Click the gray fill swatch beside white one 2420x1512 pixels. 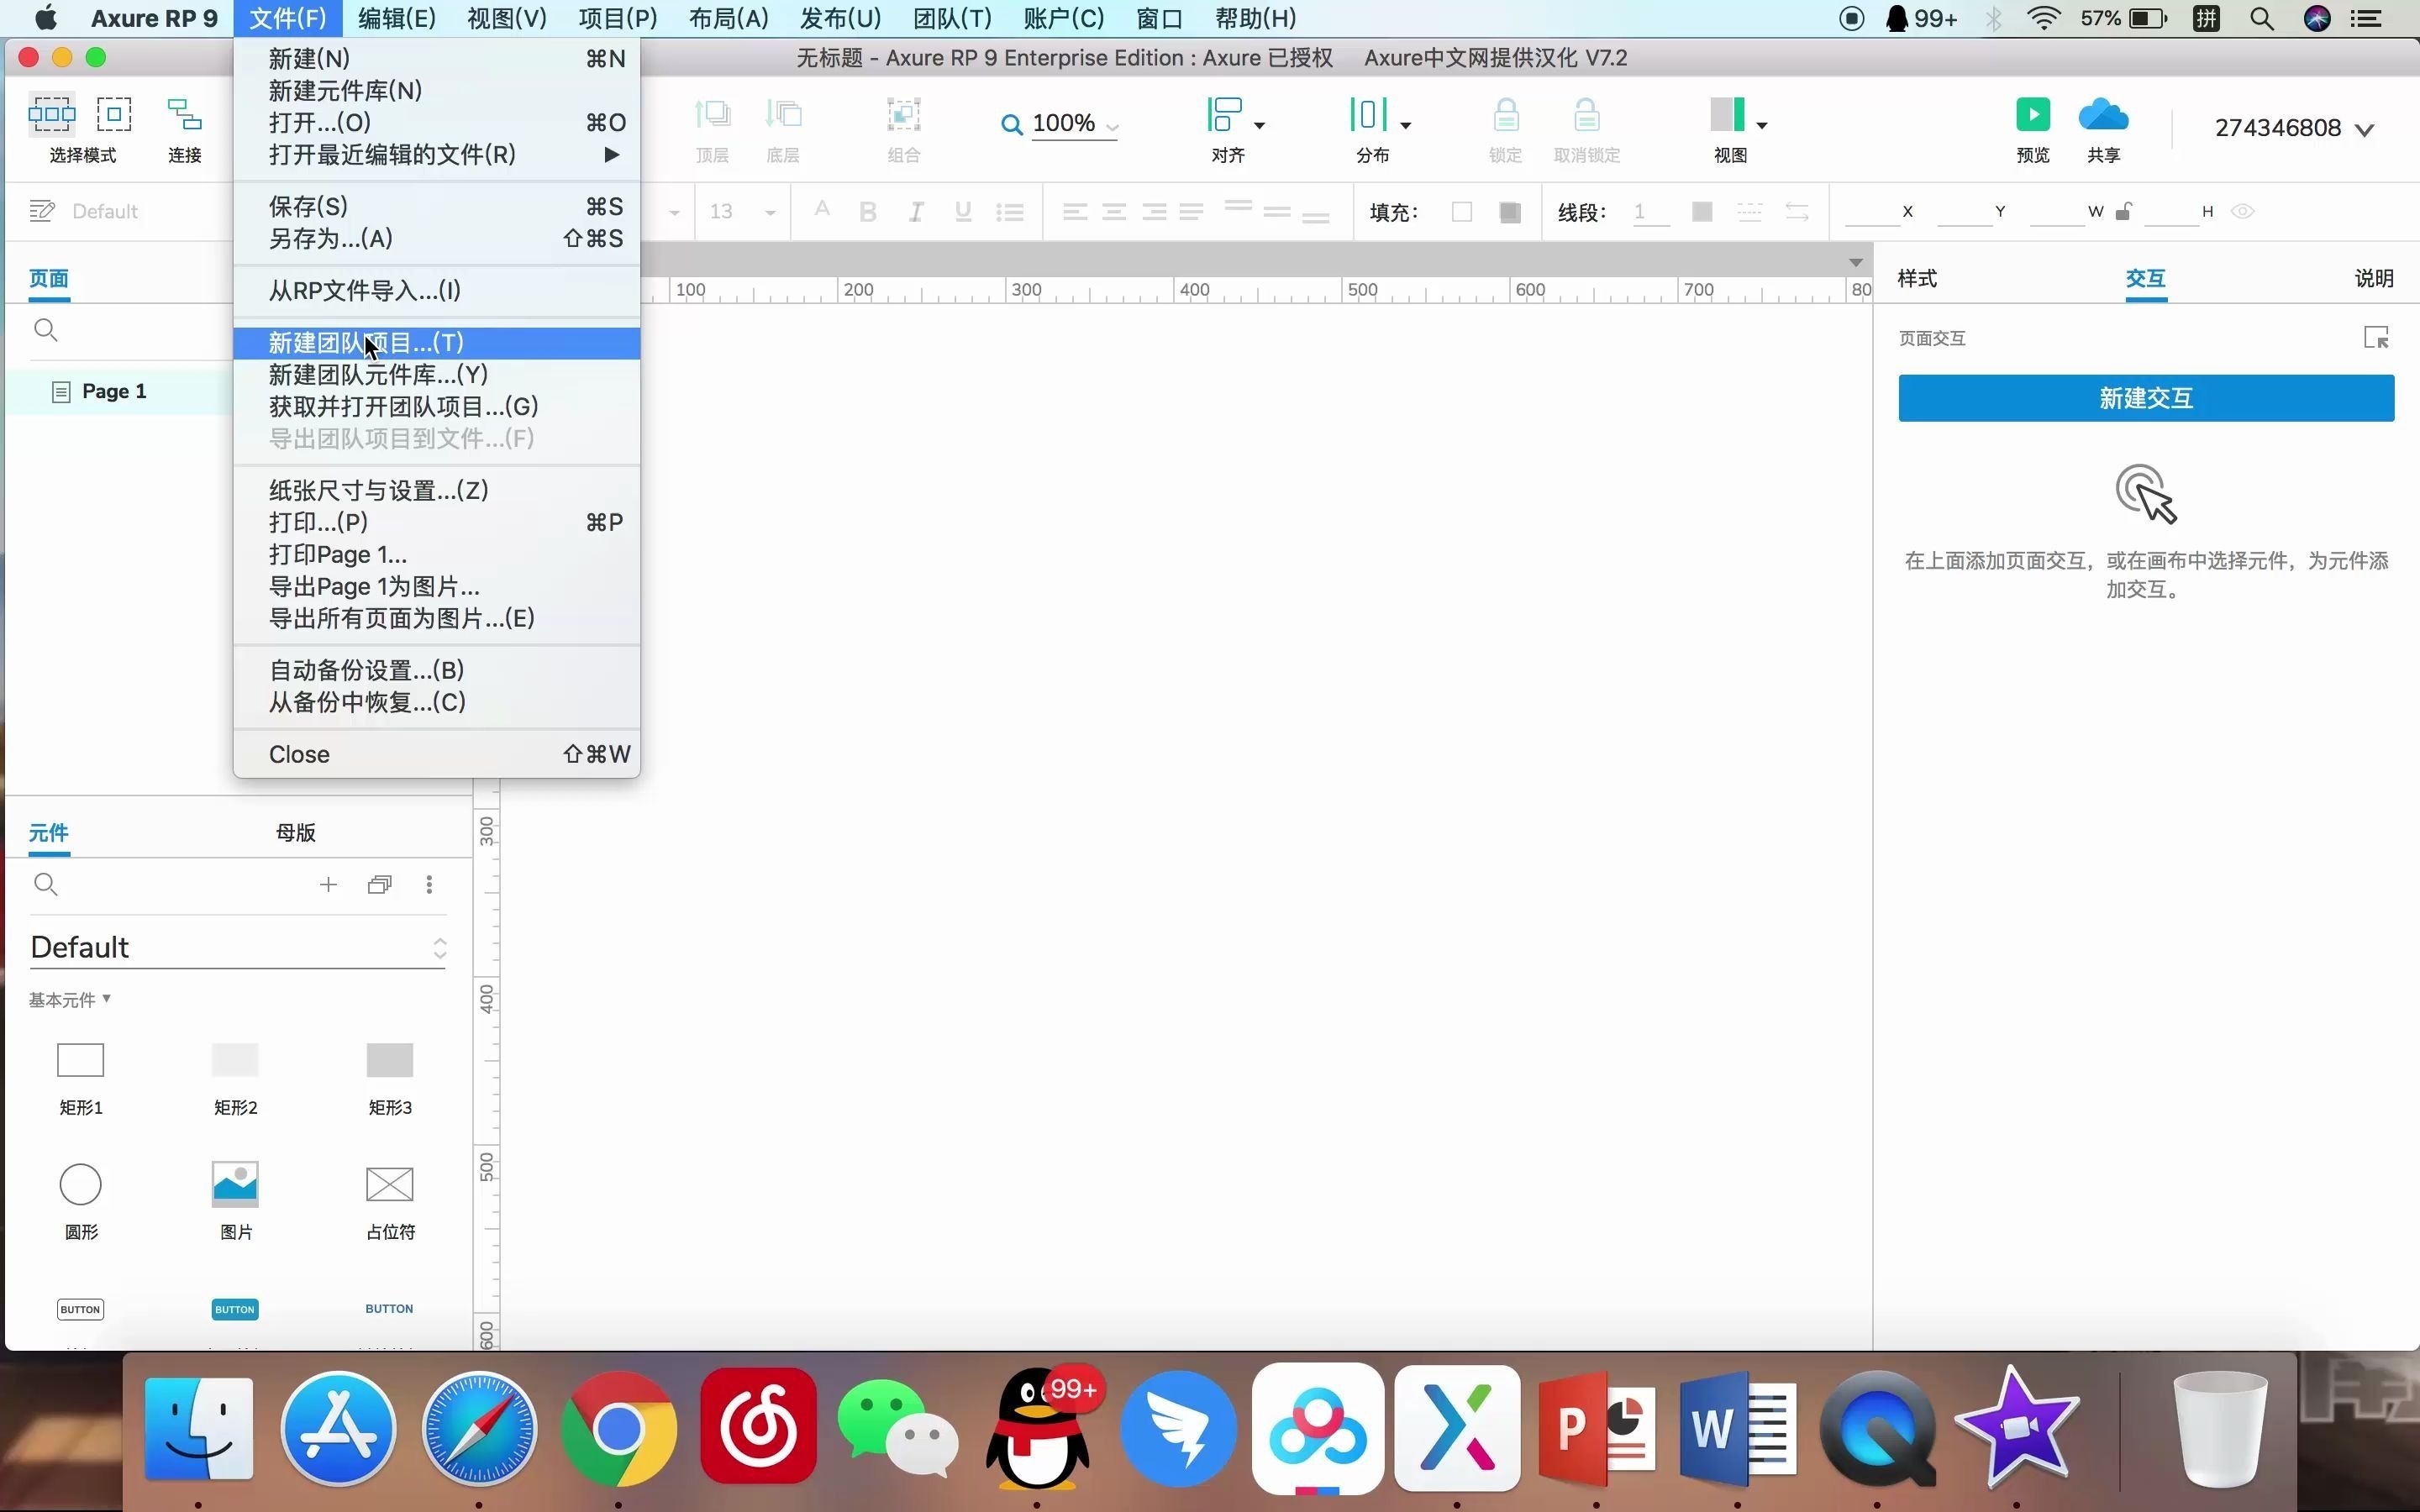pos(1510,211)
